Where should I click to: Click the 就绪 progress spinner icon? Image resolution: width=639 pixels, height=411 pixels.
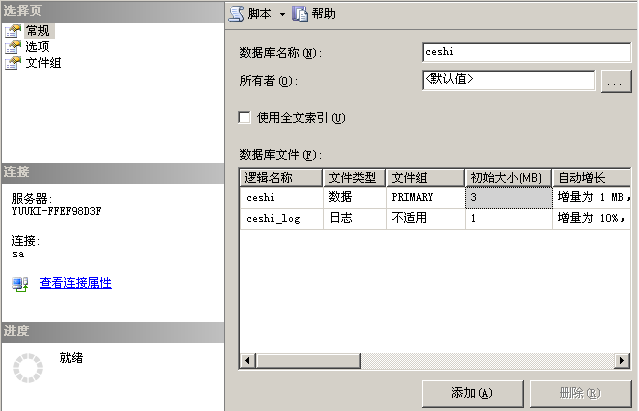click(28, 368)
